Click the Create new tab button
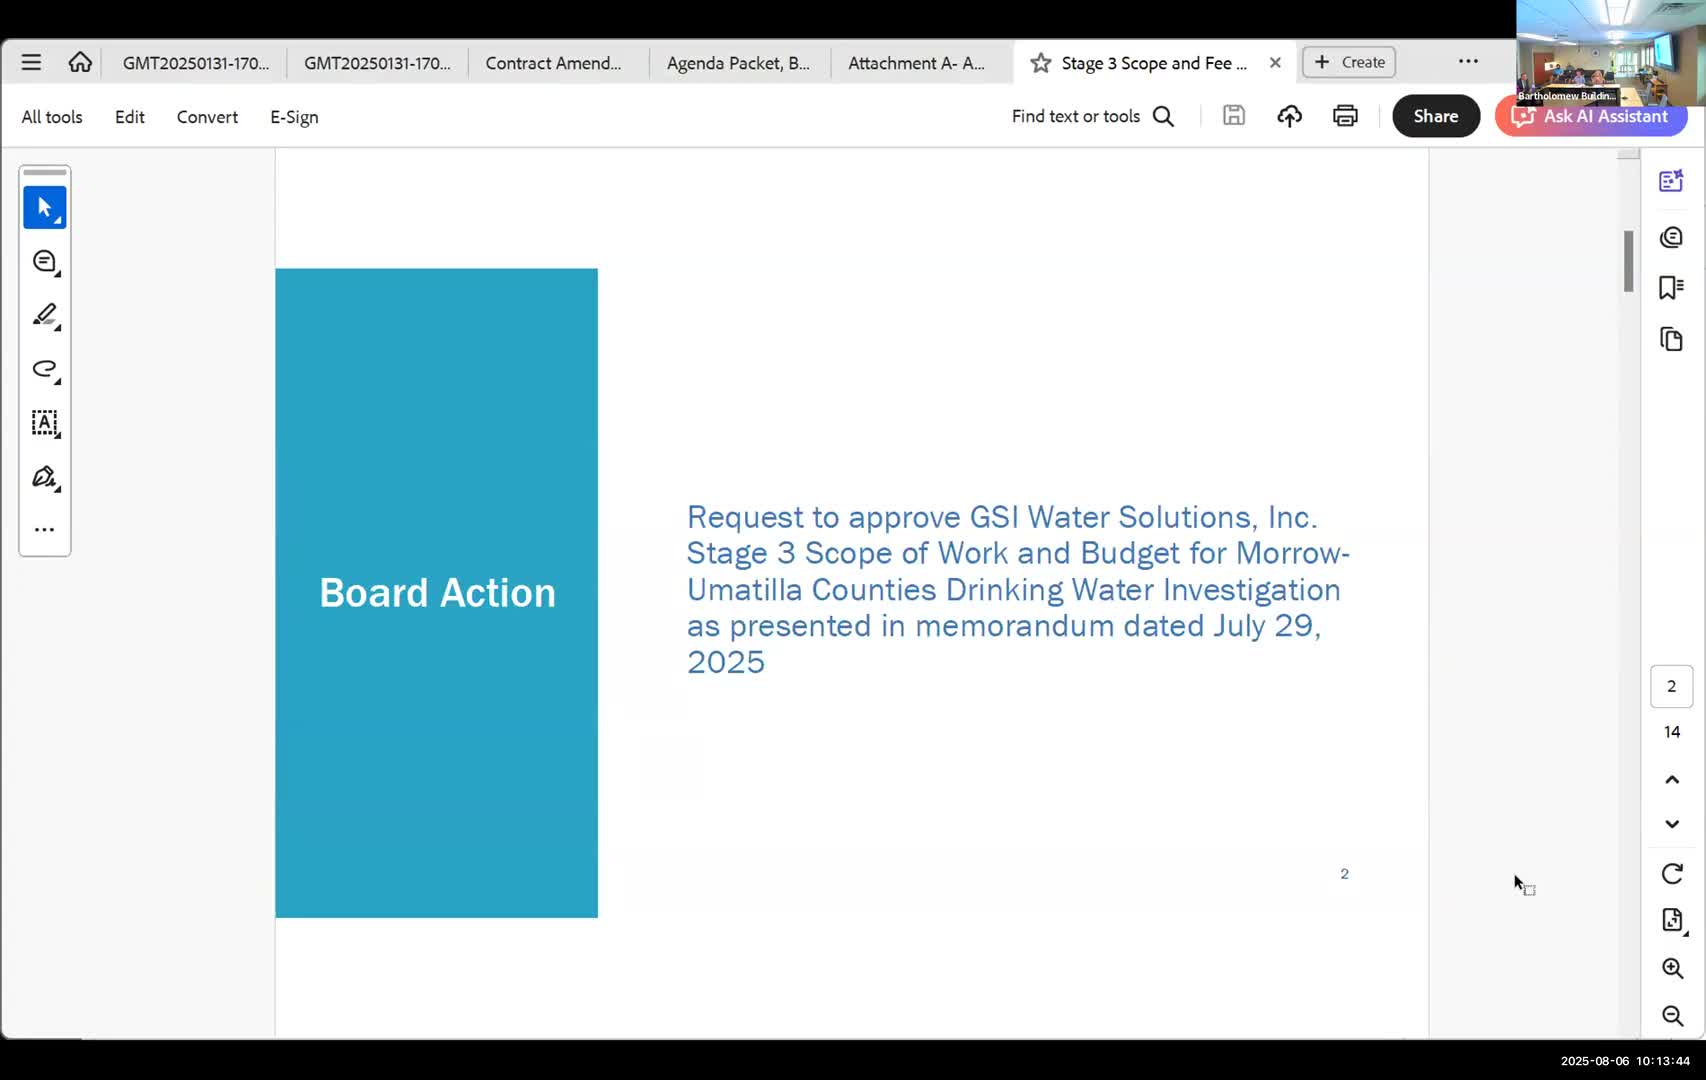 point(1349,62)
